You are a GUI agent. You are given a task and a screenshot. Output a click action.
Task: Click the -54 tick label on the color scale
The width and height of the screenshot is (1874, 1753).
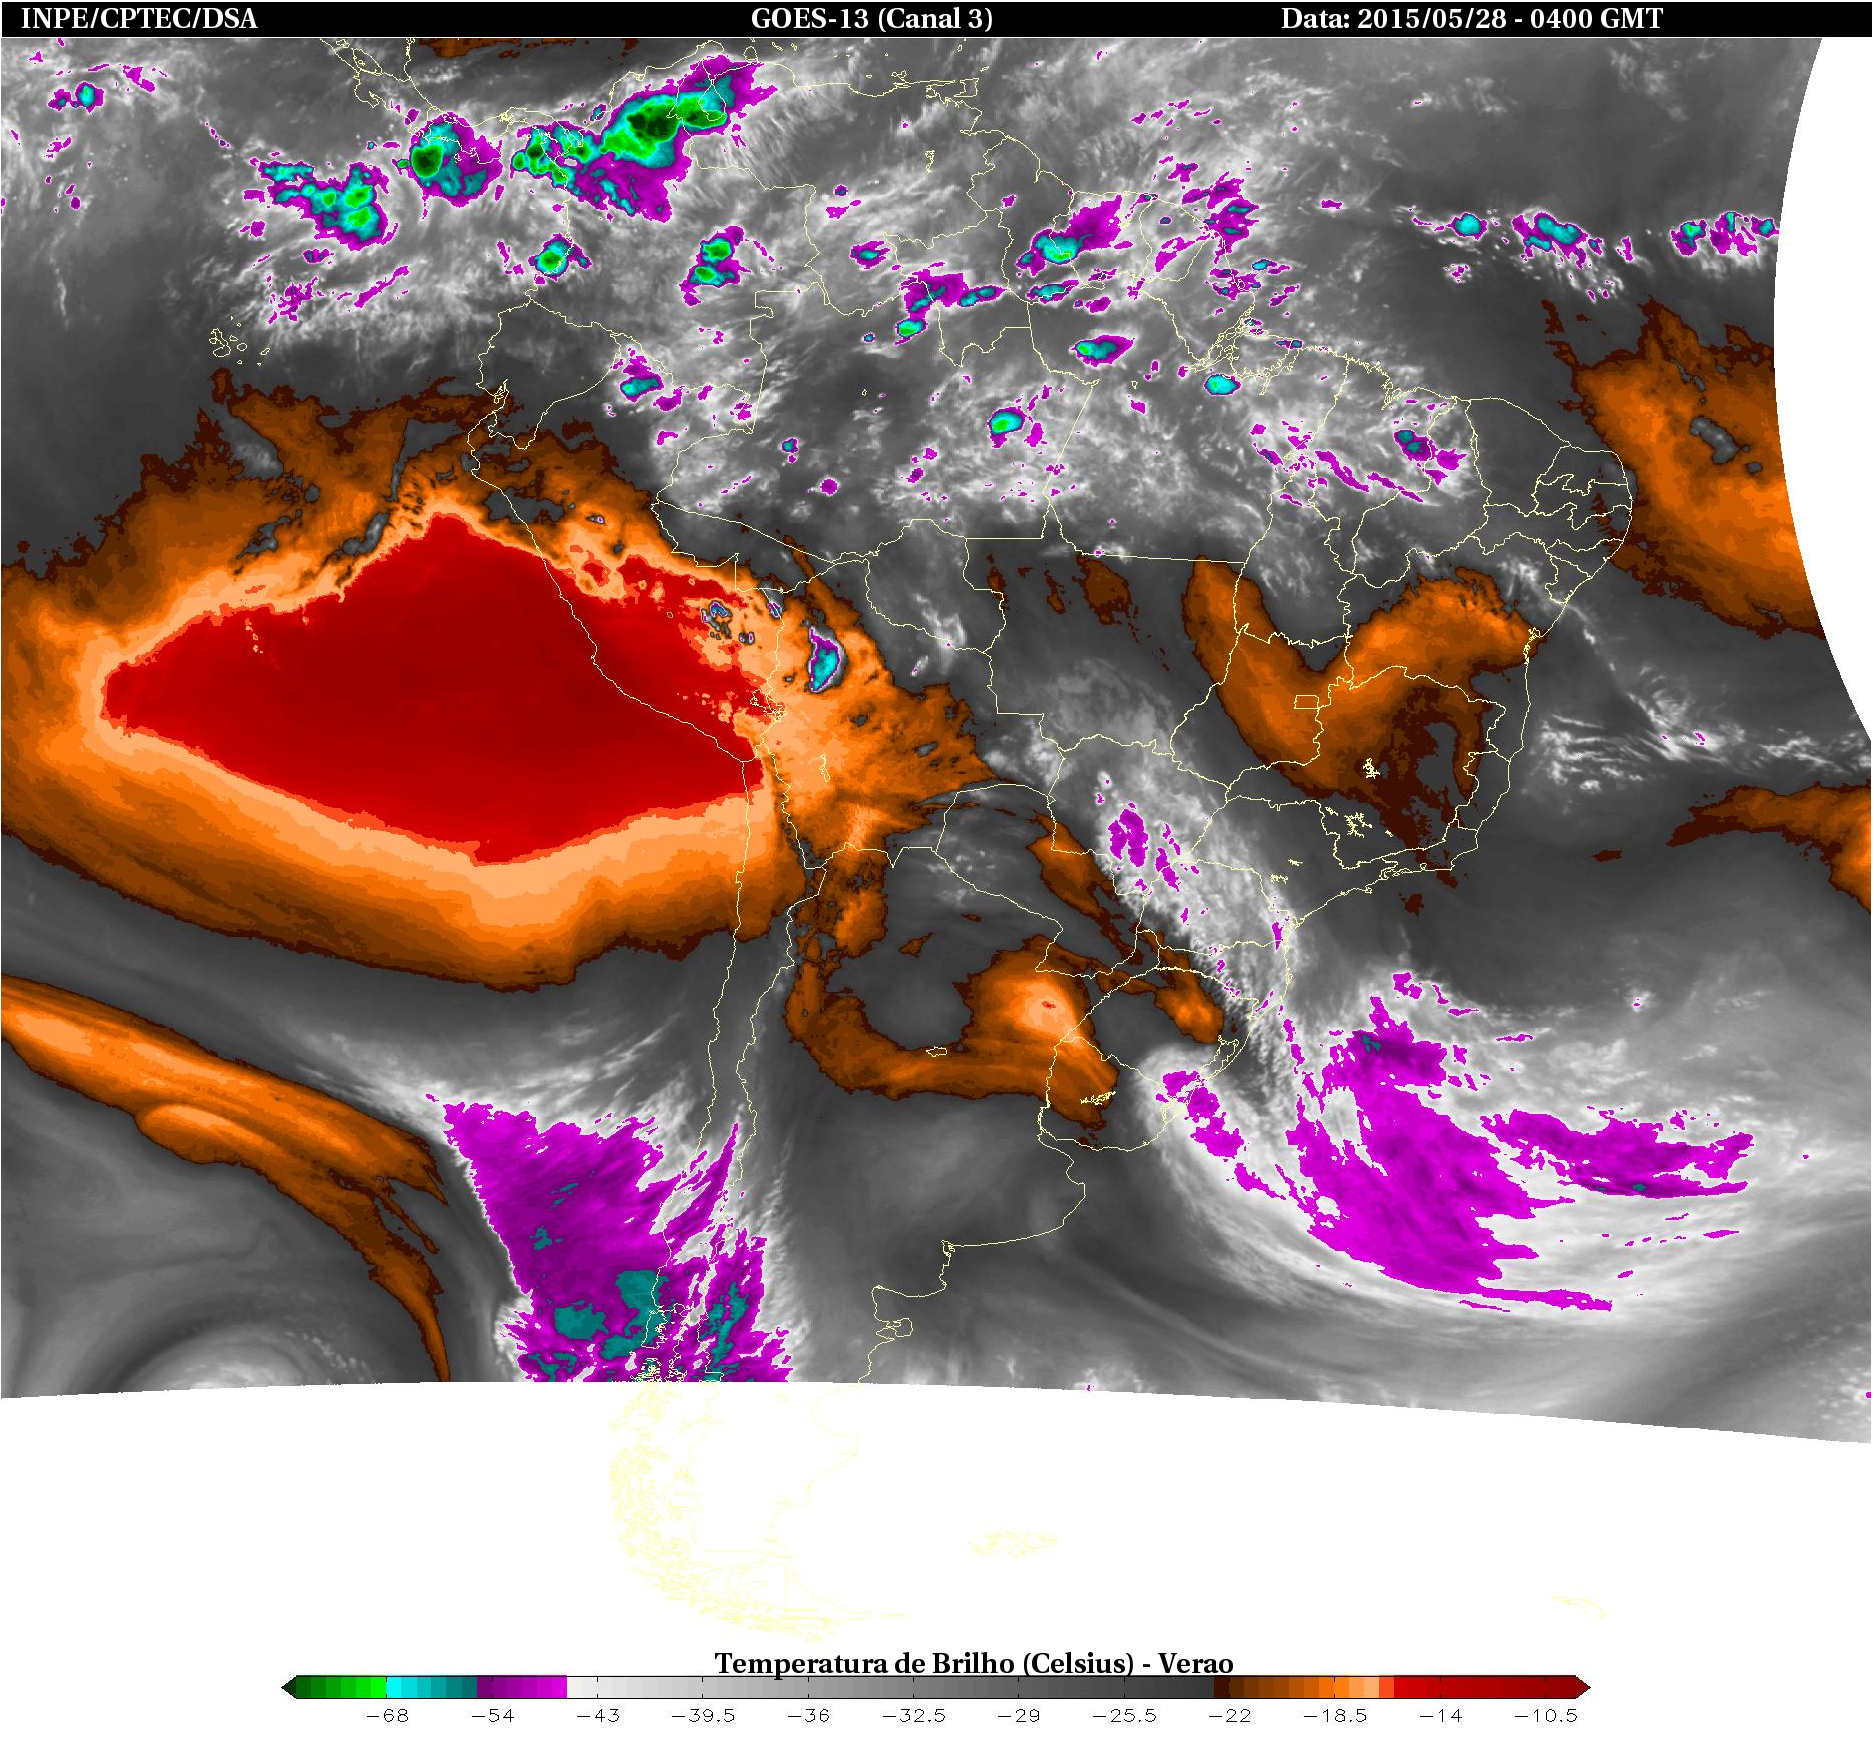pos(492,1716)
